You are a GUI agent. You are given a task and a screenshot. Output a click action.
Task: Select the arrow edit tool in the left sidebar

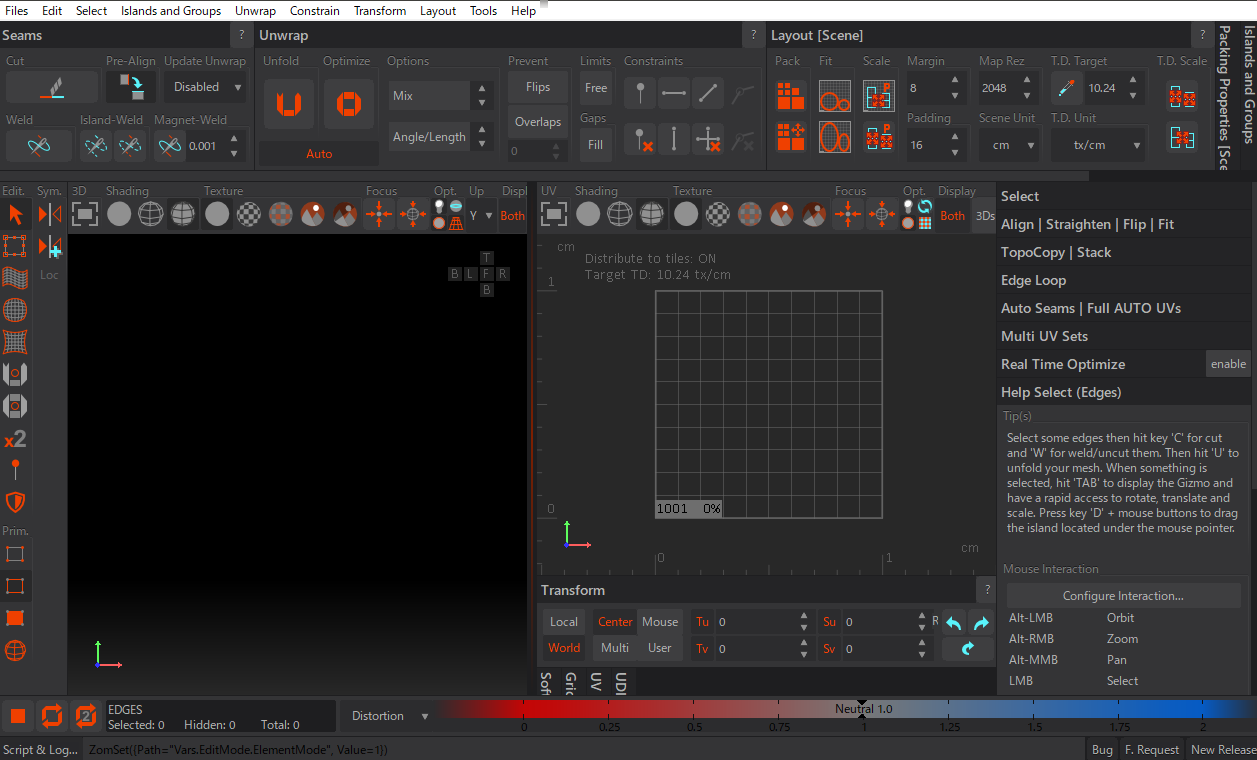[16, 213]
